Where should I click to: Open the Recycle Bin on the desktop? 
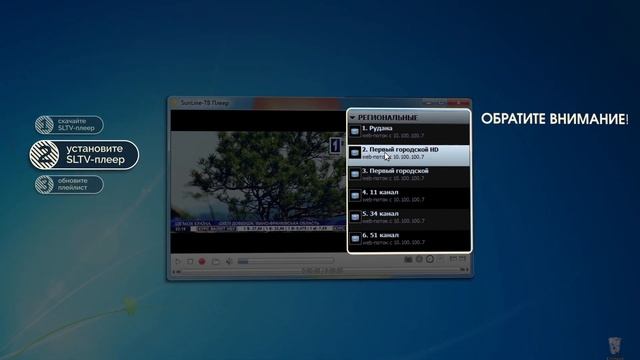[615, 347]
